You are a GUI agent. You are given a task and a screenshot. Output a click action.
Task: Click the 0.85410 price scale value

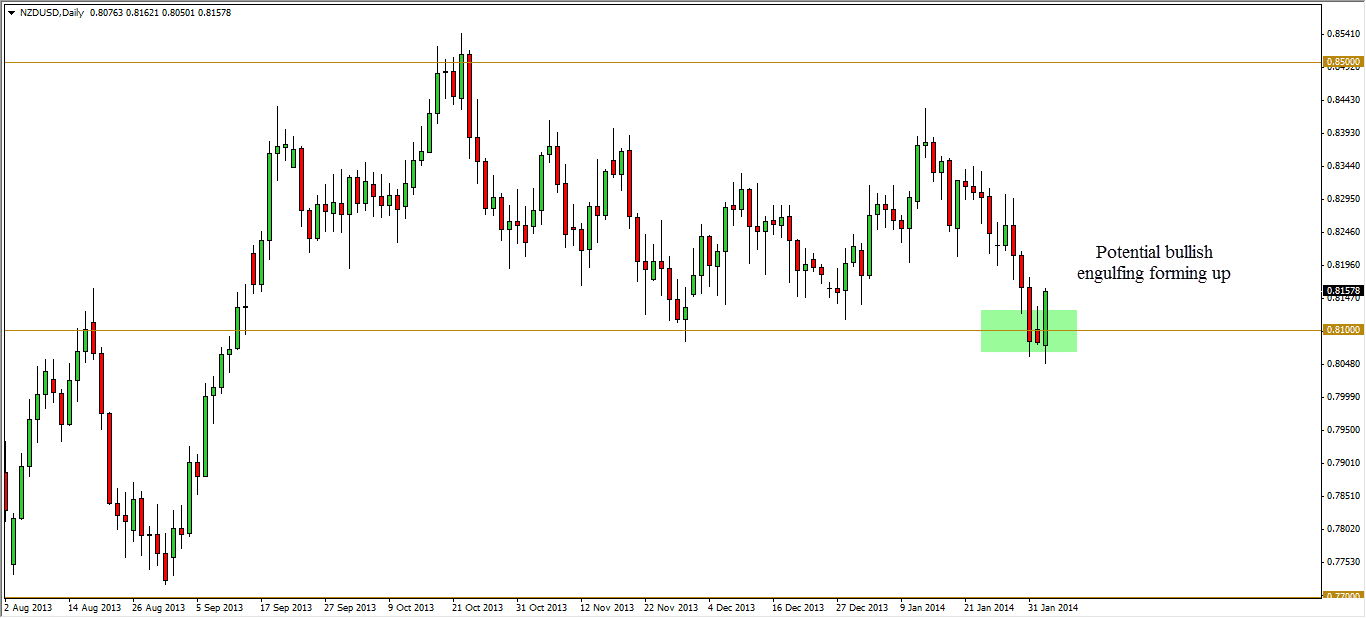click(x=1342, y=33)
